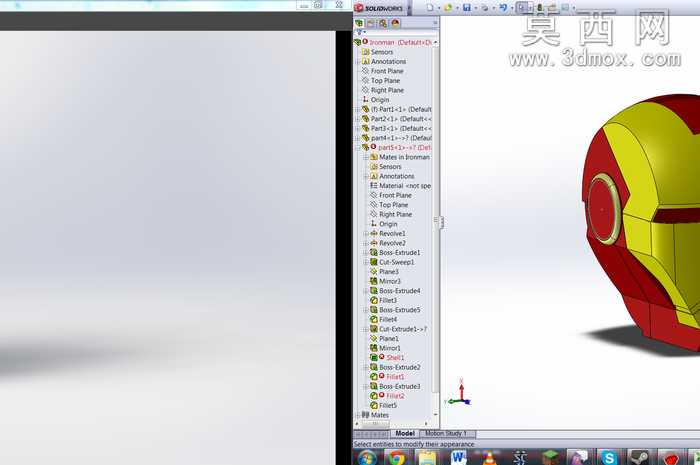The image size is (700, 465).
Task: Select the Boss-Extrude5 feature
Action: [x=395, y=310]
